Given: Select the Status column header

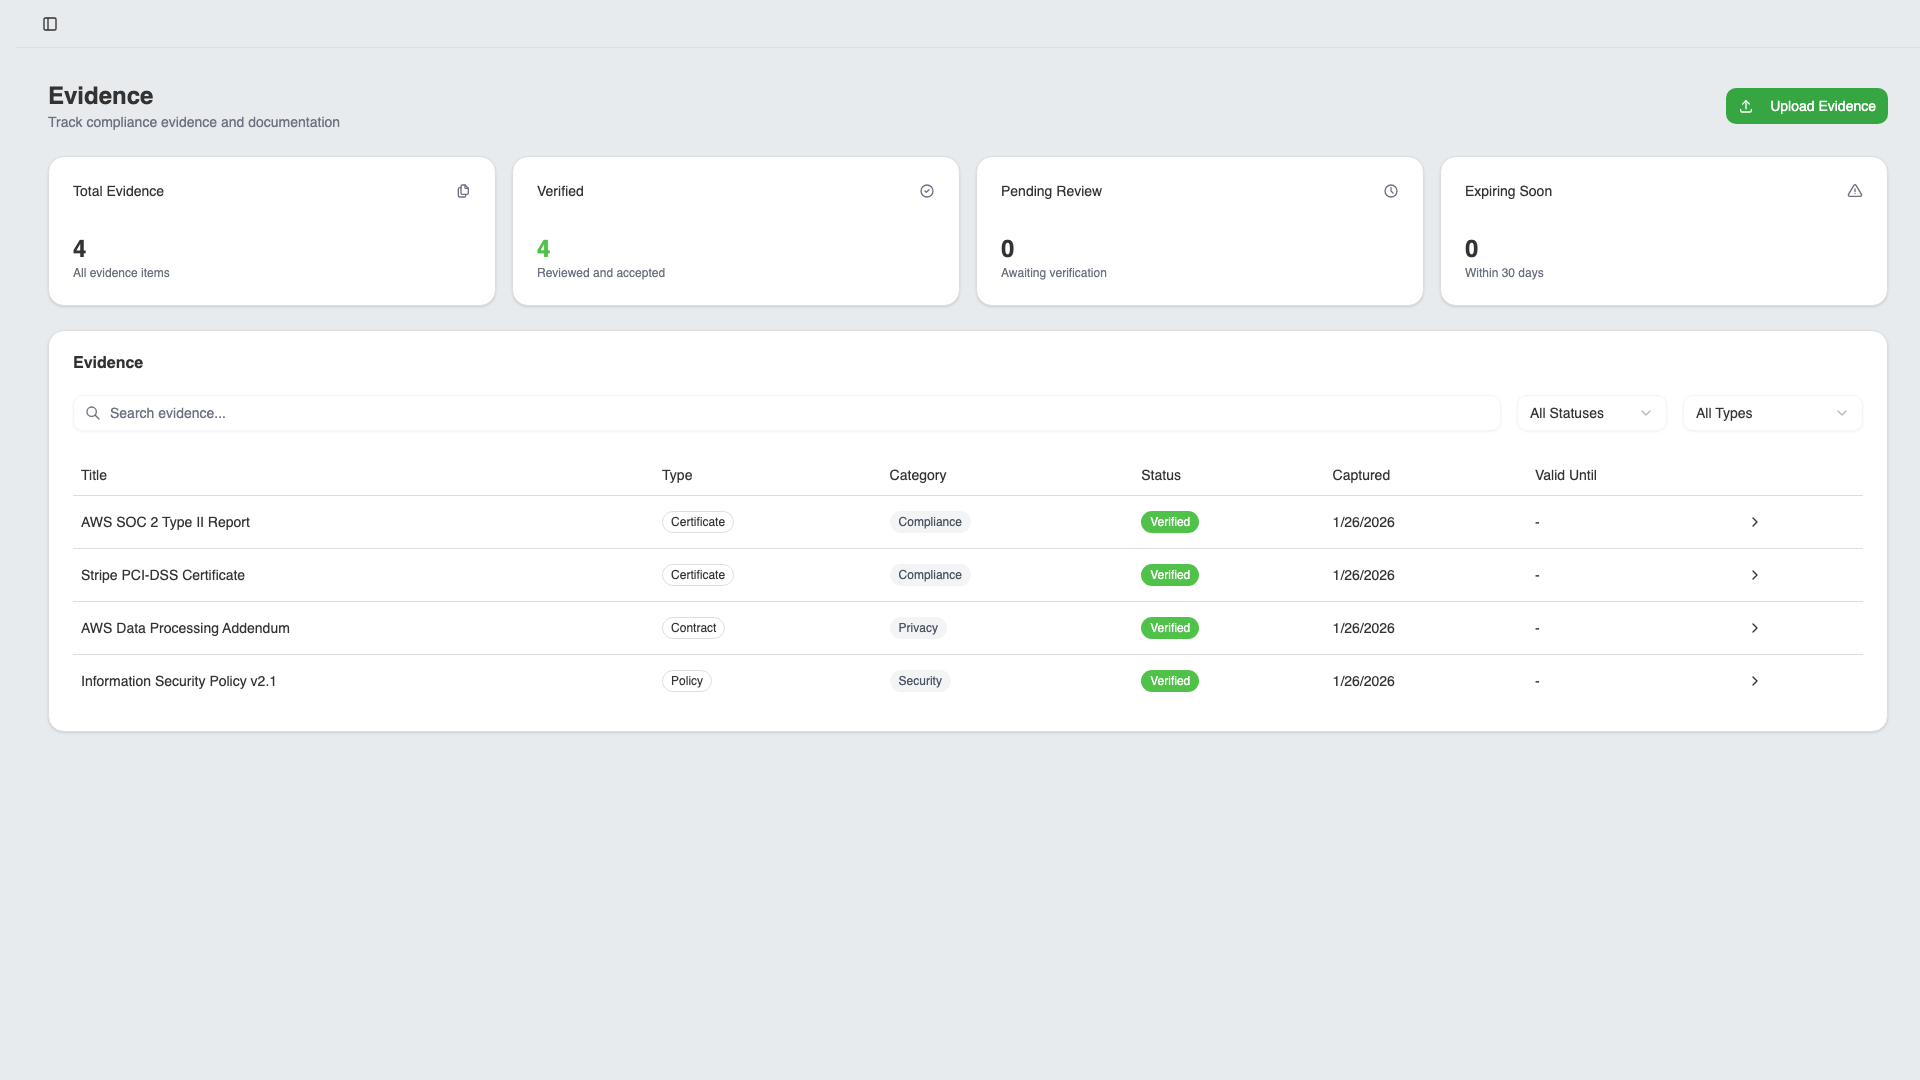Looking at the screenshot, I should [x=1161, y=475].
